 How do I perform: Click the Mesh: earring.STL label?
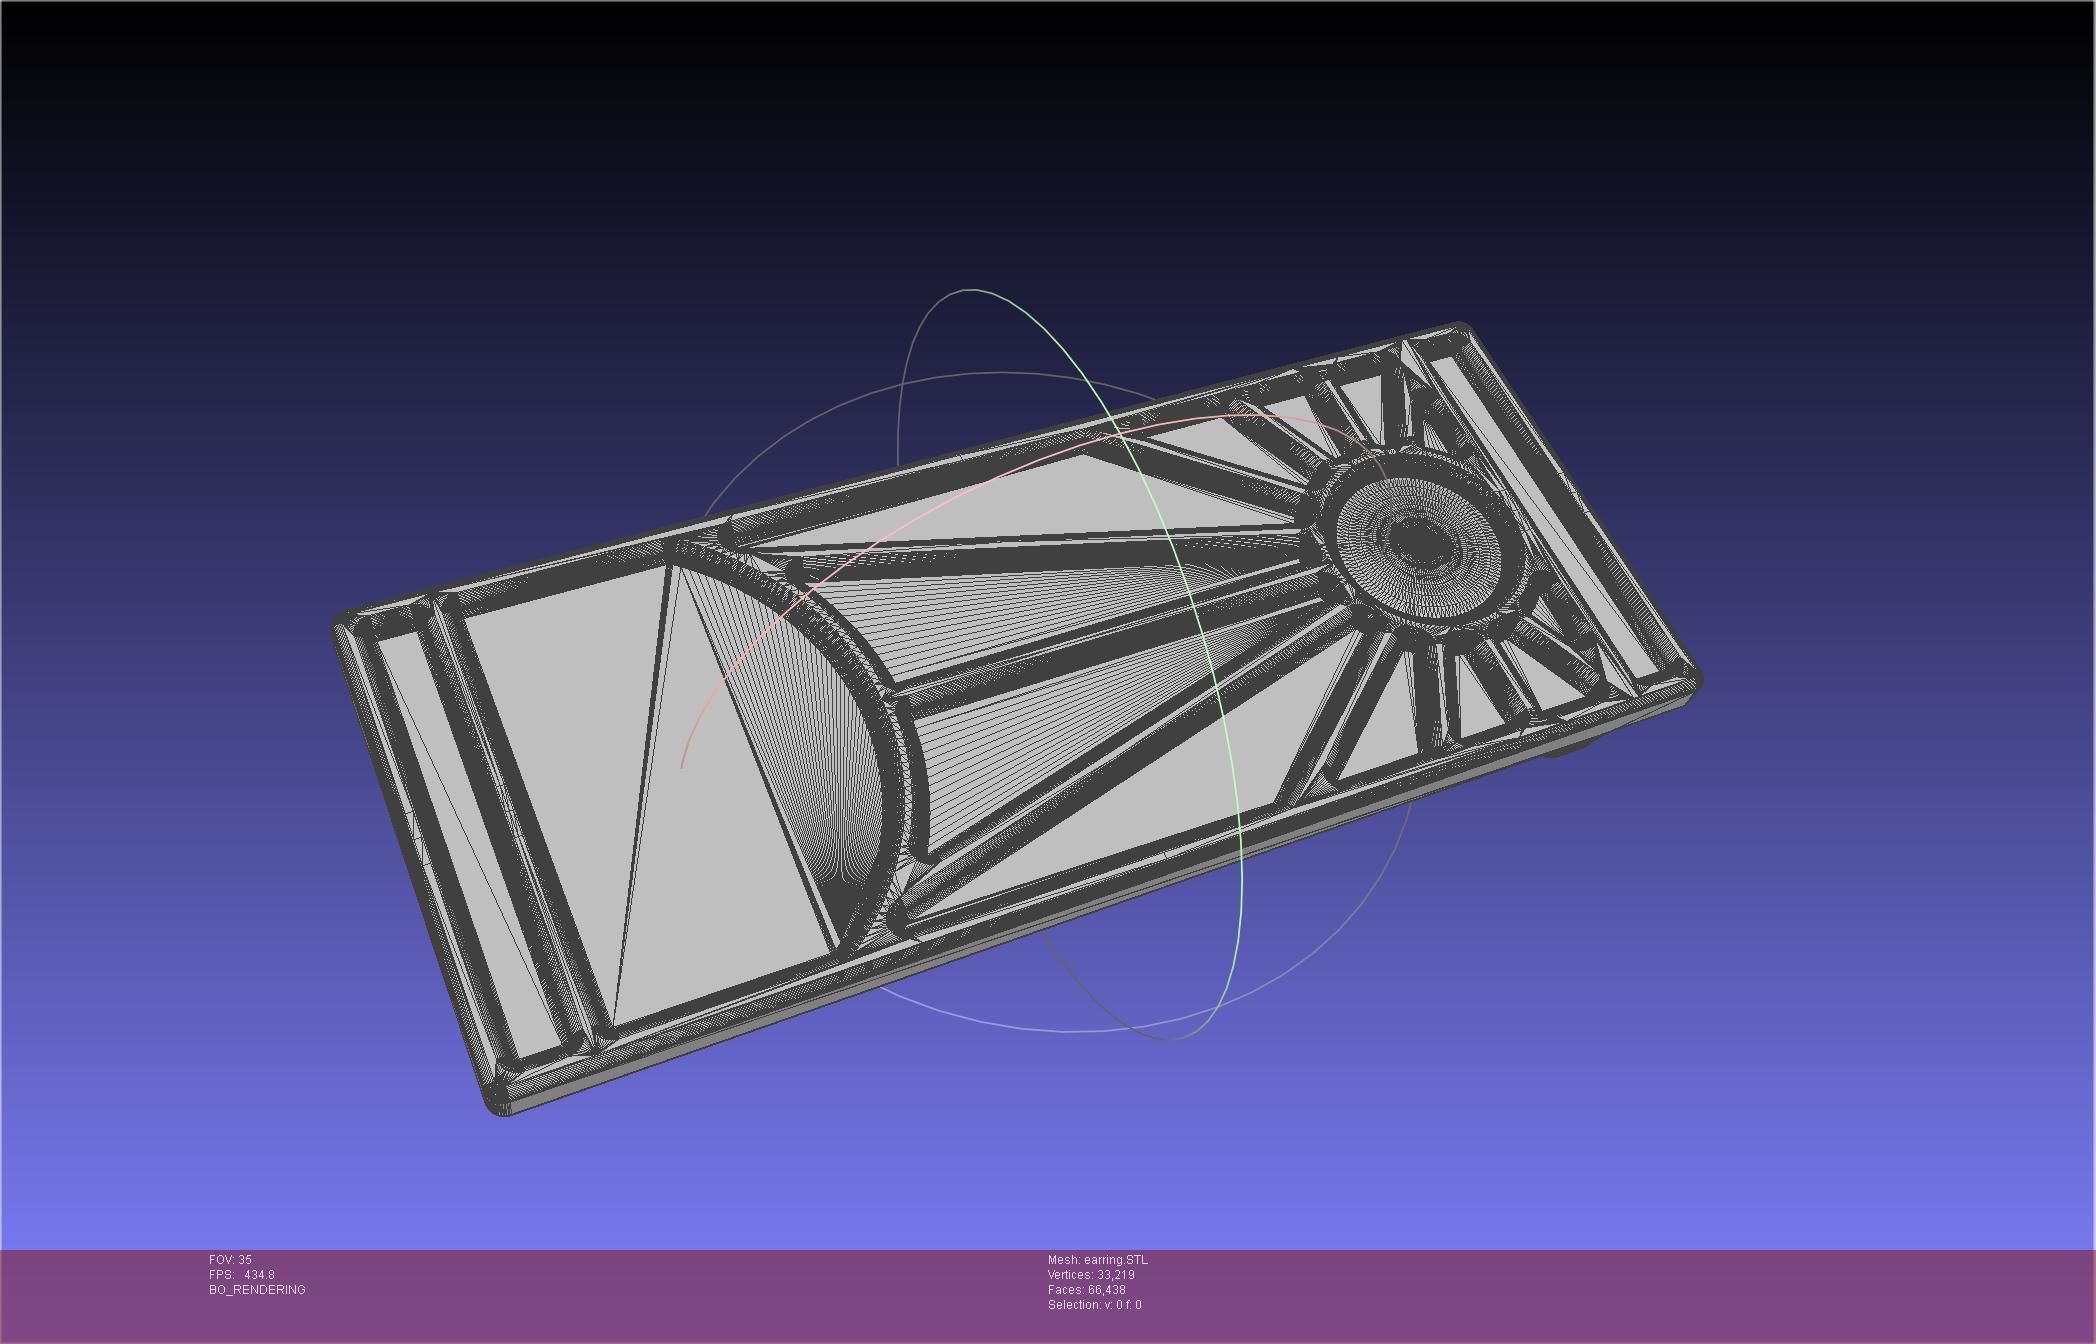(x=1097, y=1260)
